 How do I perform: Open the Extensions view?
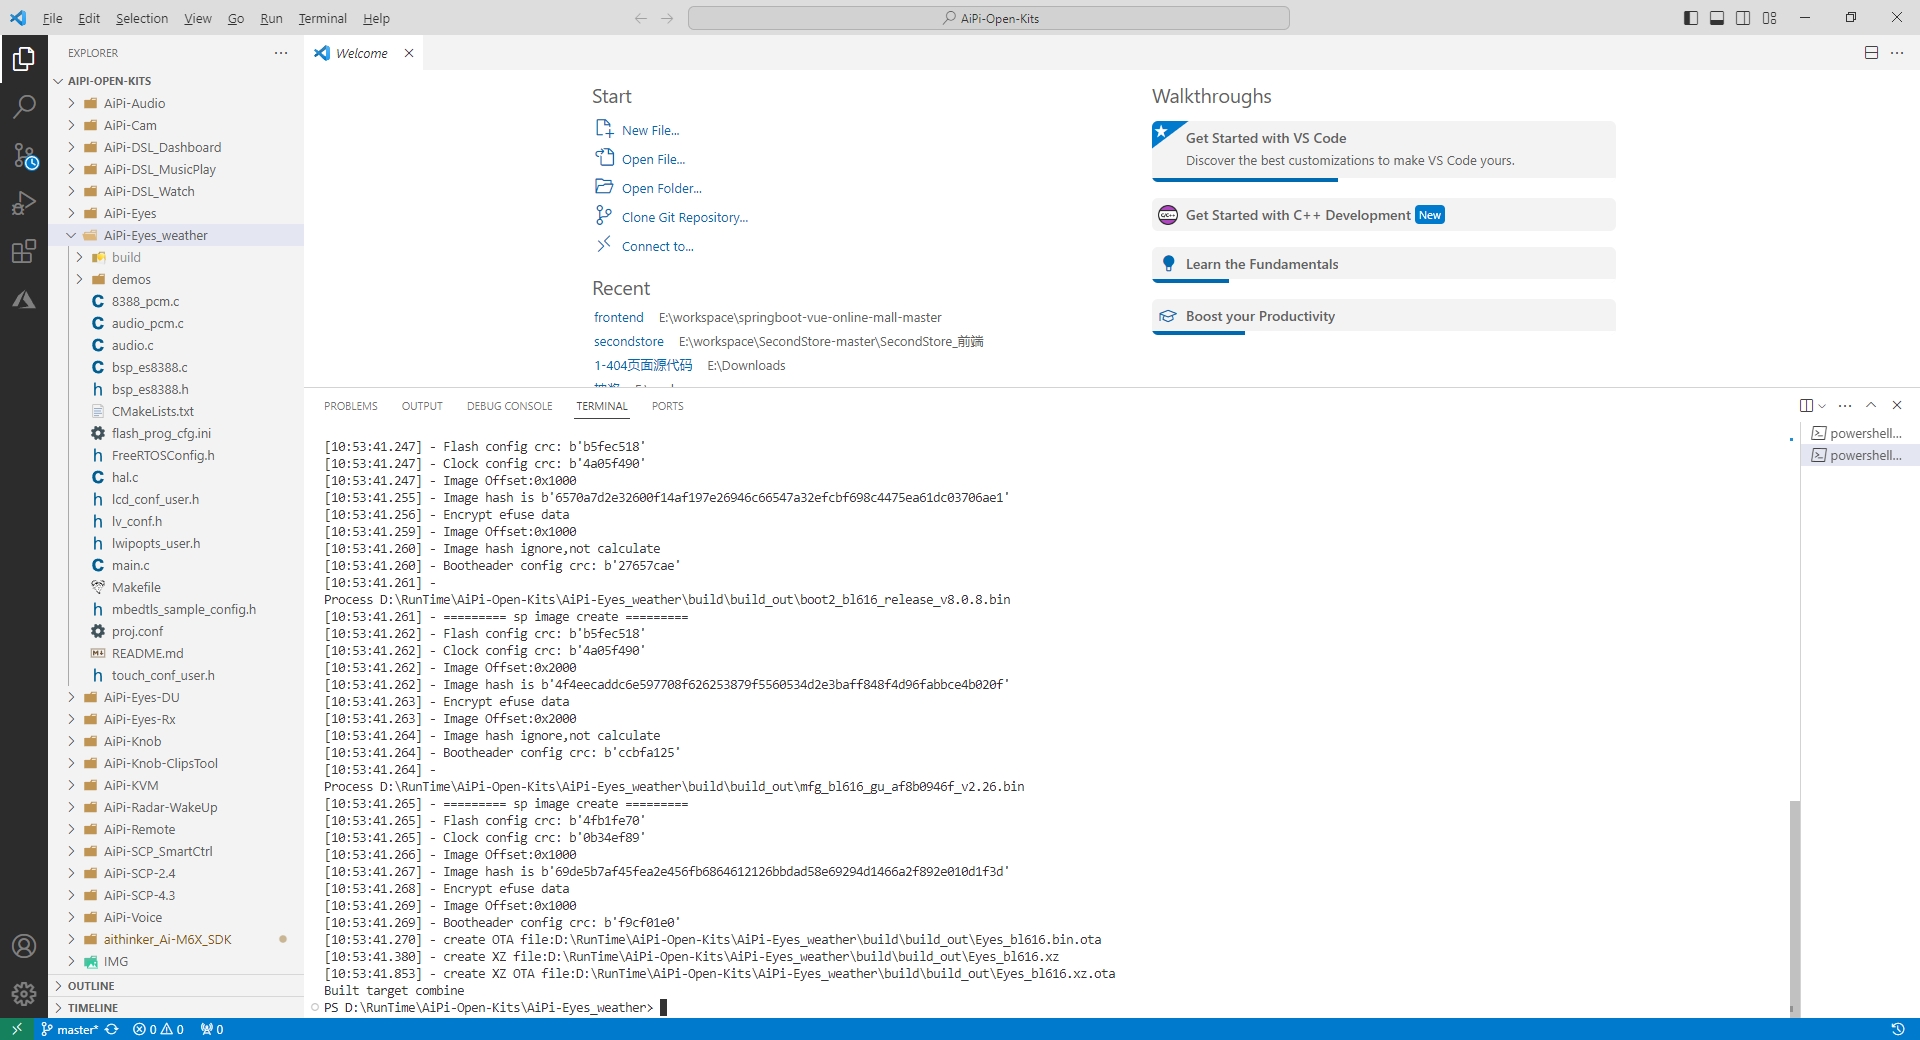coord(24,251)
